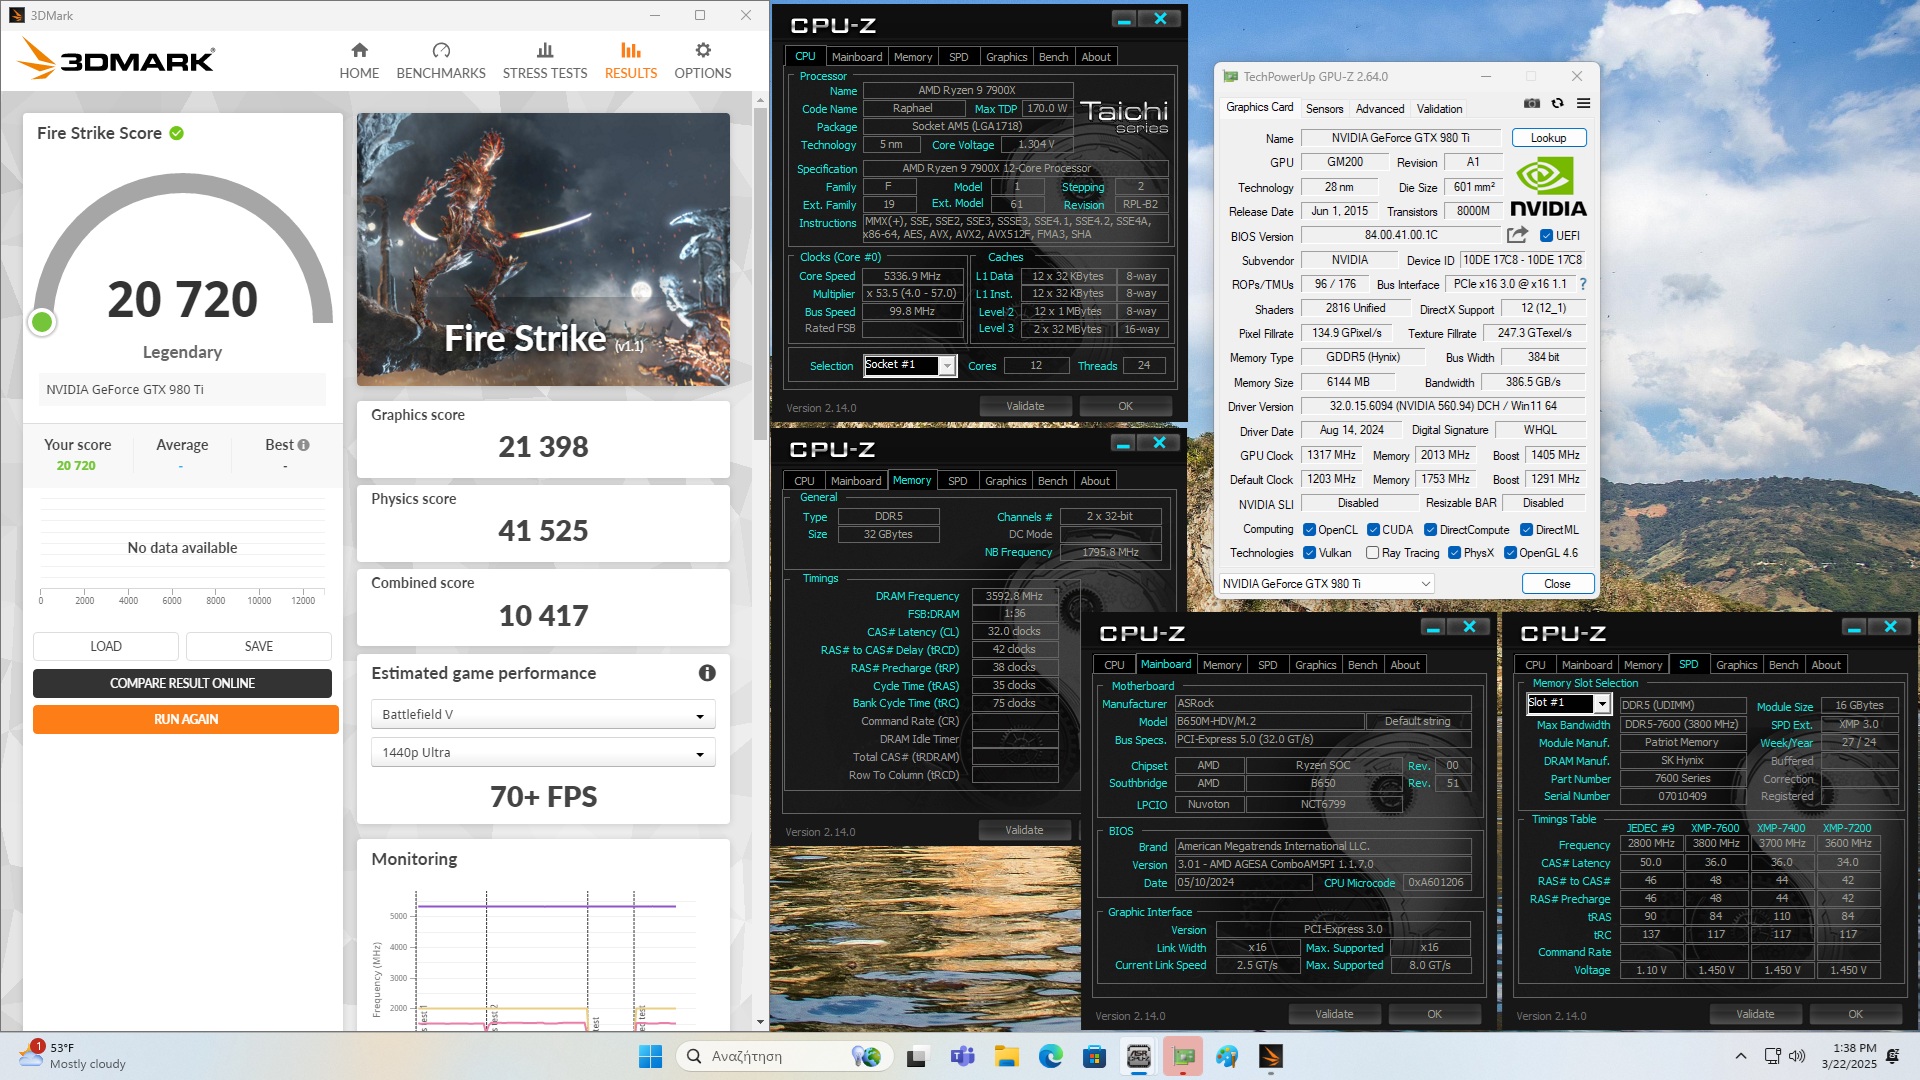The image size is (1920, 1080).
Task: Open Microsoft Store on taskbar
Action: coord(1094,1056)
